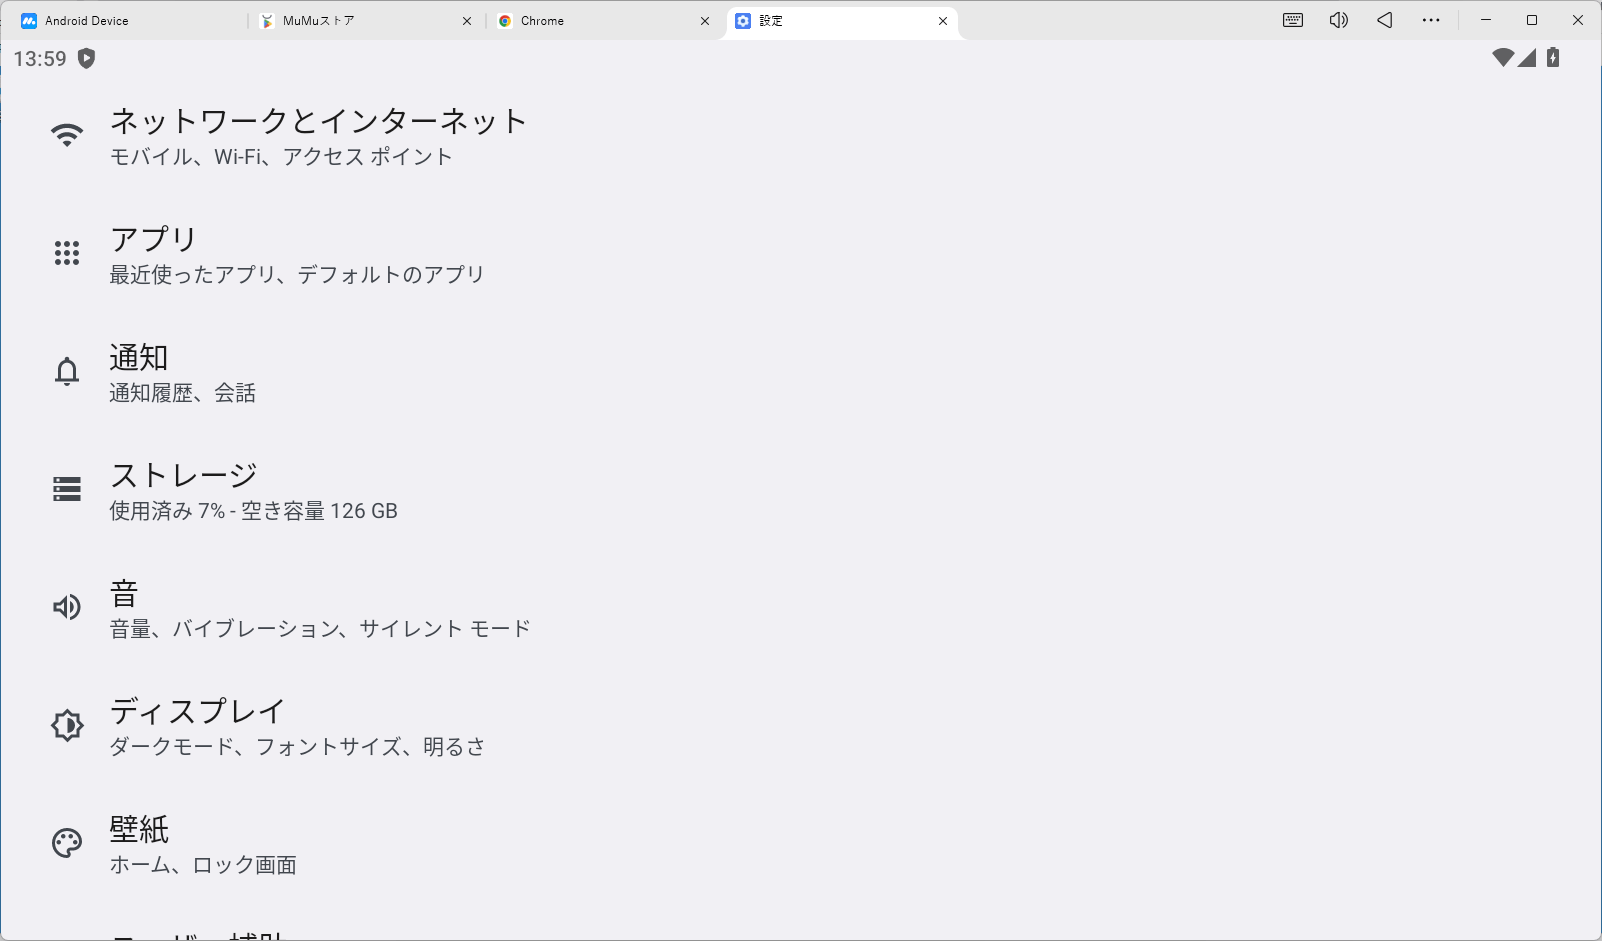
Task: Click the volume icon in the title bar
Action: tap(1338, 20)
